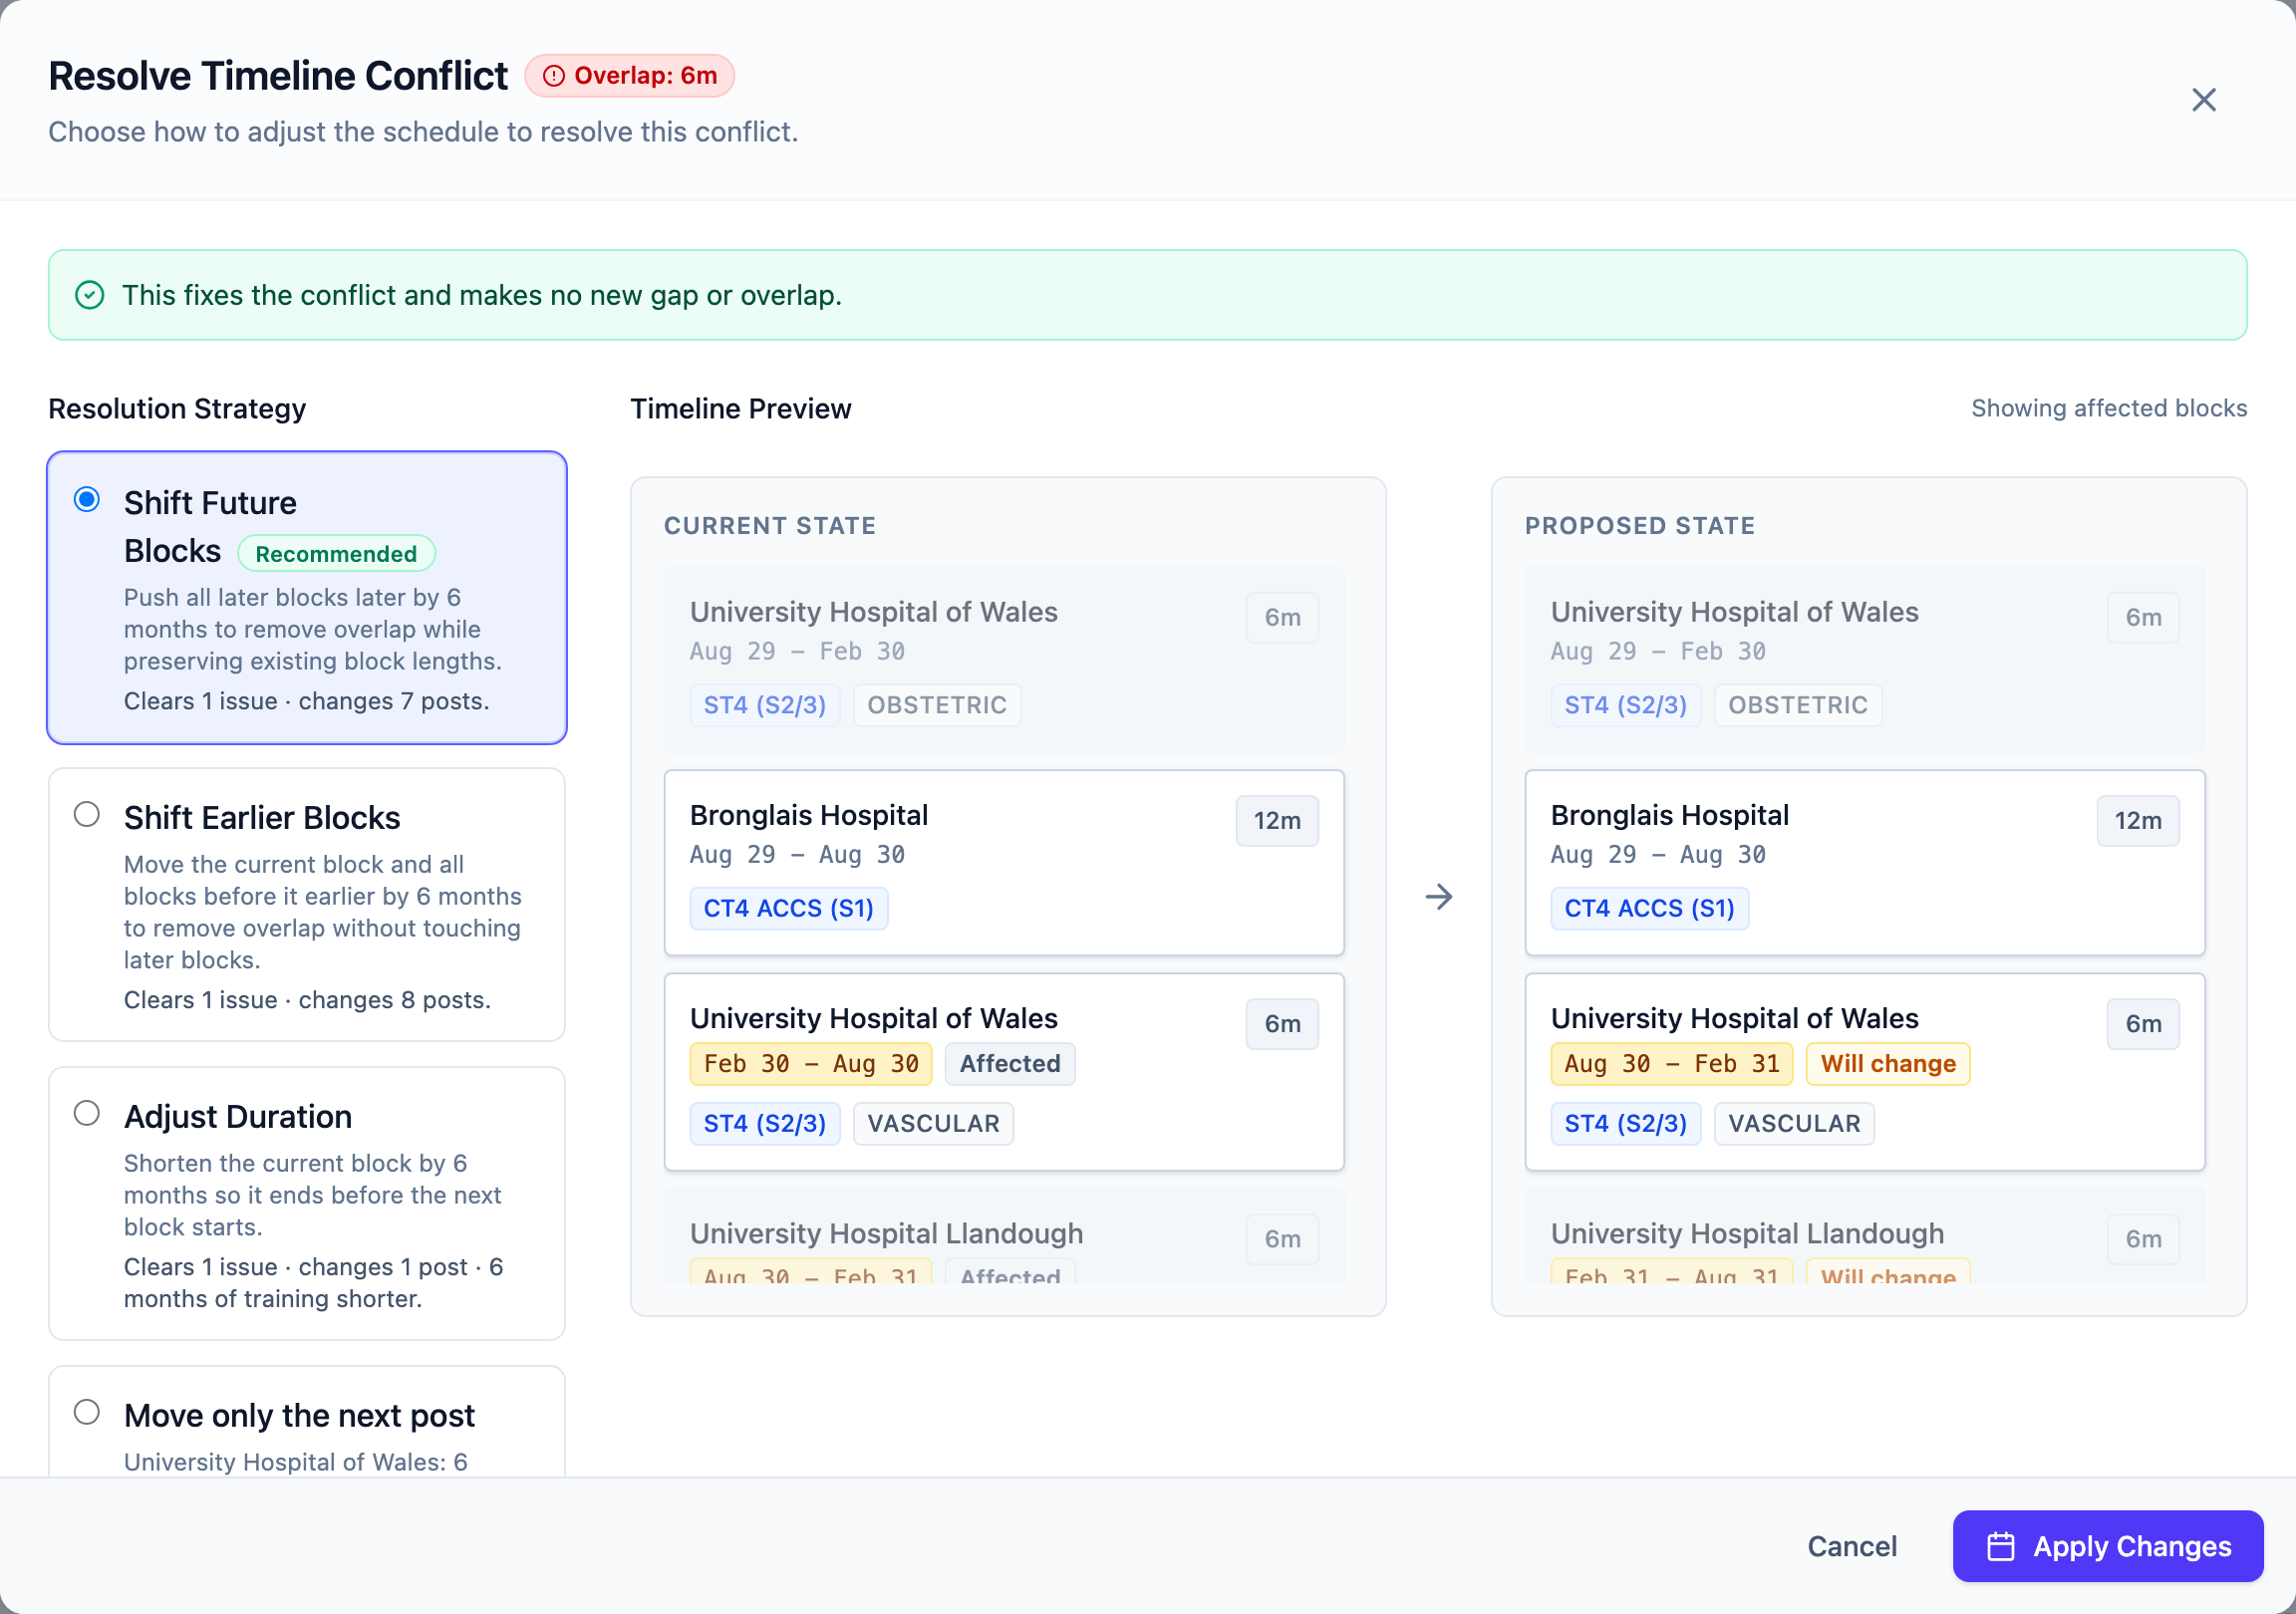The image size is (2296, 1614).
Task: Click the Cancel button
Action: (1851, 1546)
